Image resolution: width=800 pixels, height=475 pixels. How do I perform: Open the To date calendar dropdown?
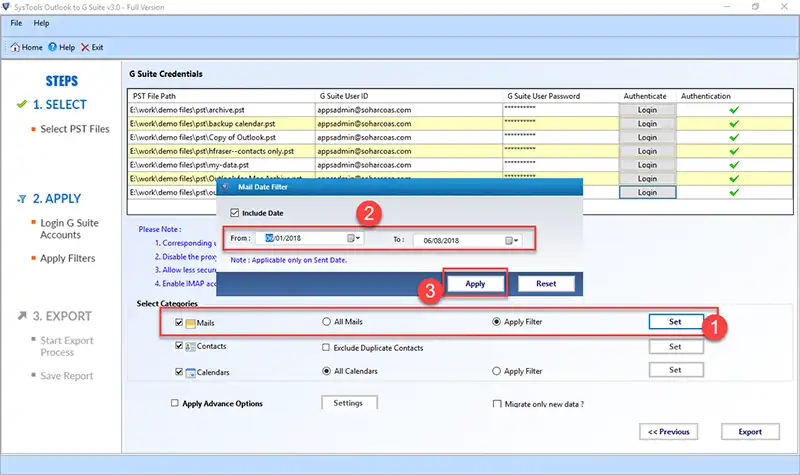[512, 240]
